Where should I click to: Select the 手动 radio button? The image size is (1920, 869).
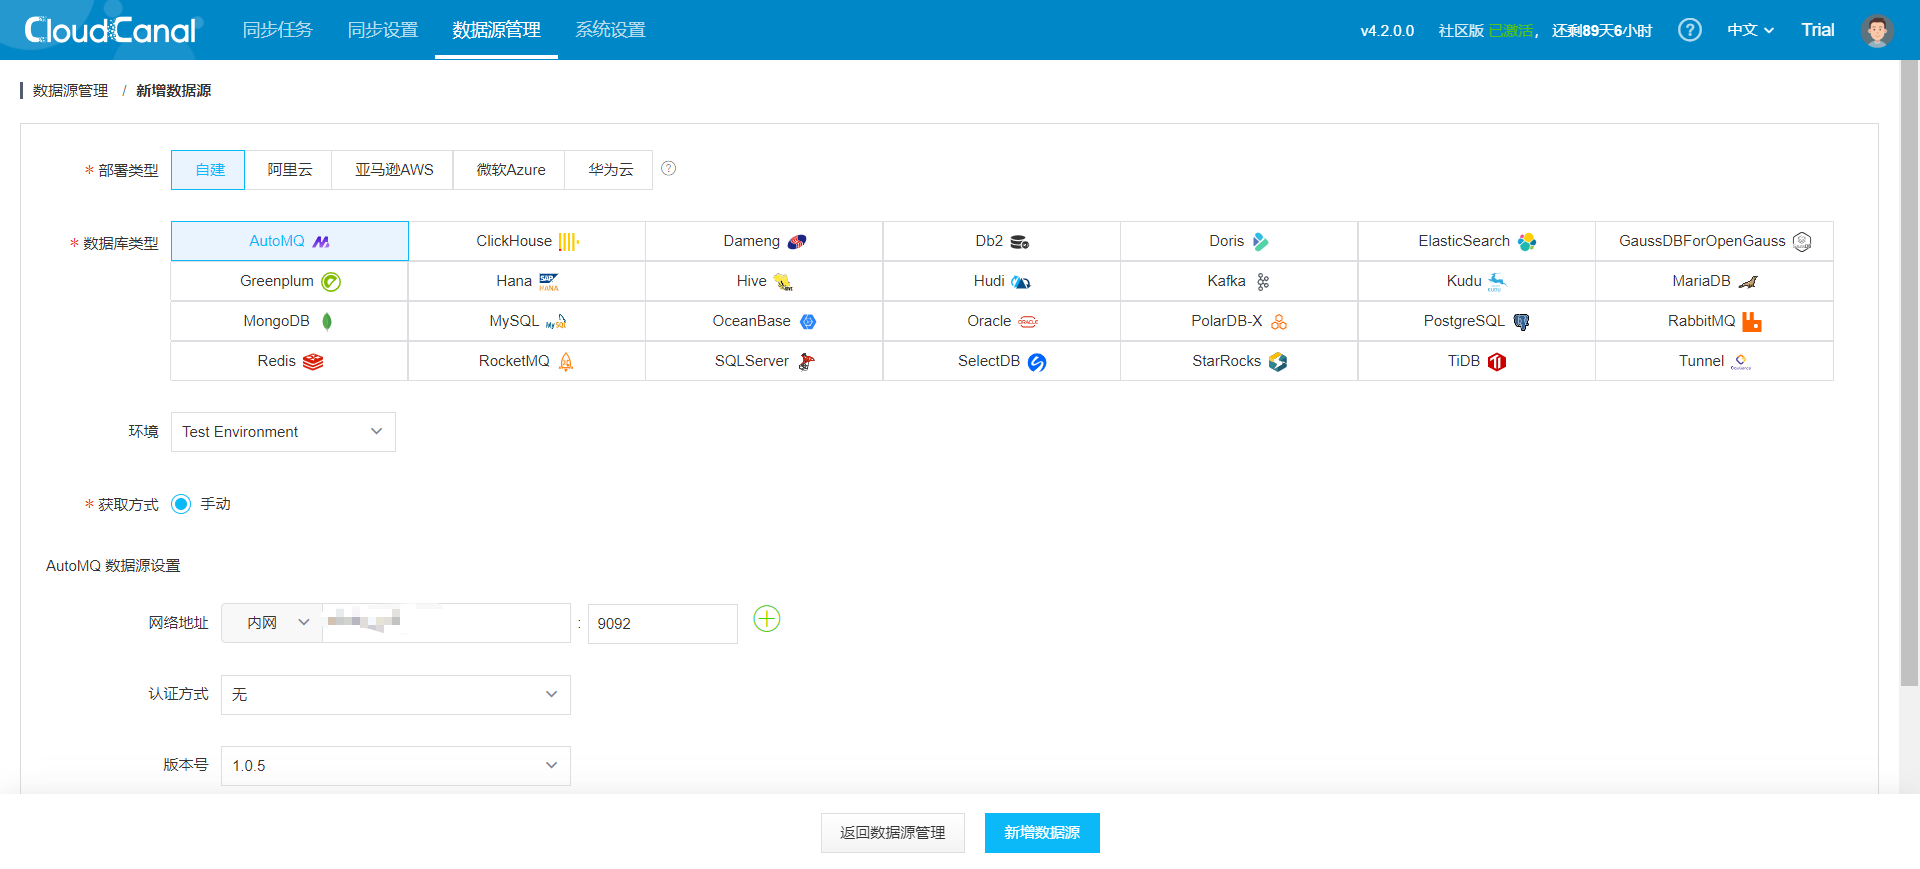[181, 504]
